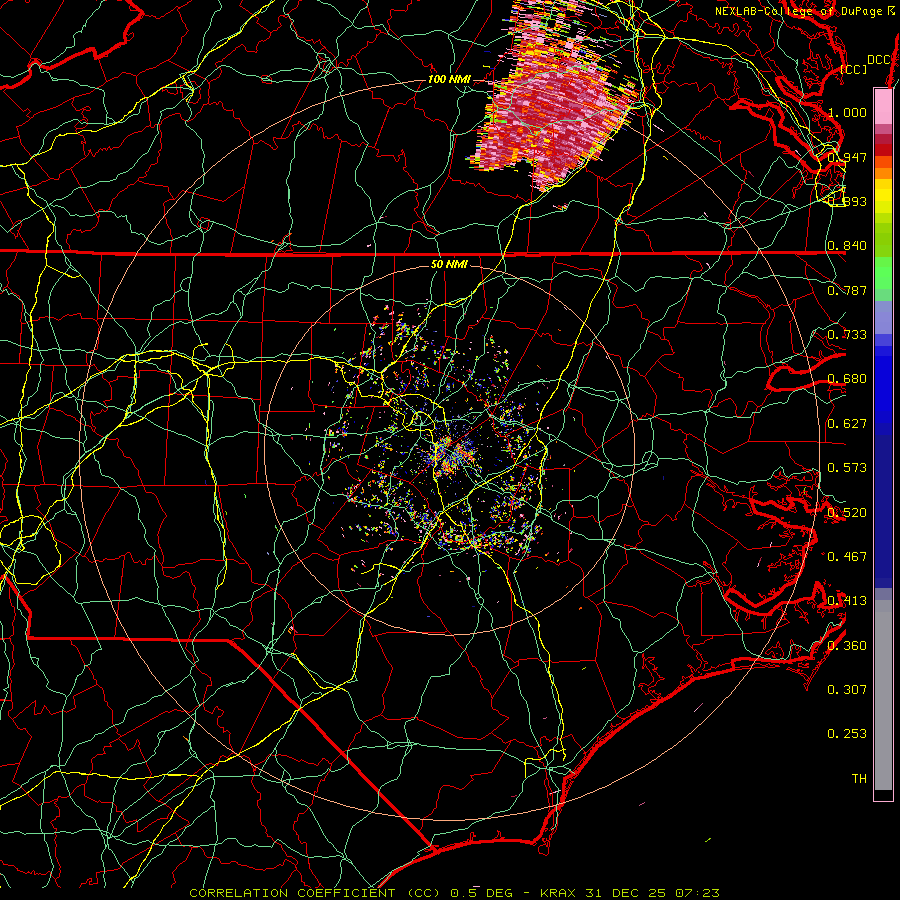Click the 0.467 legend value
The width and height of the screenshot is (900, 900).
pyautogui.click(x=847, y=556)
